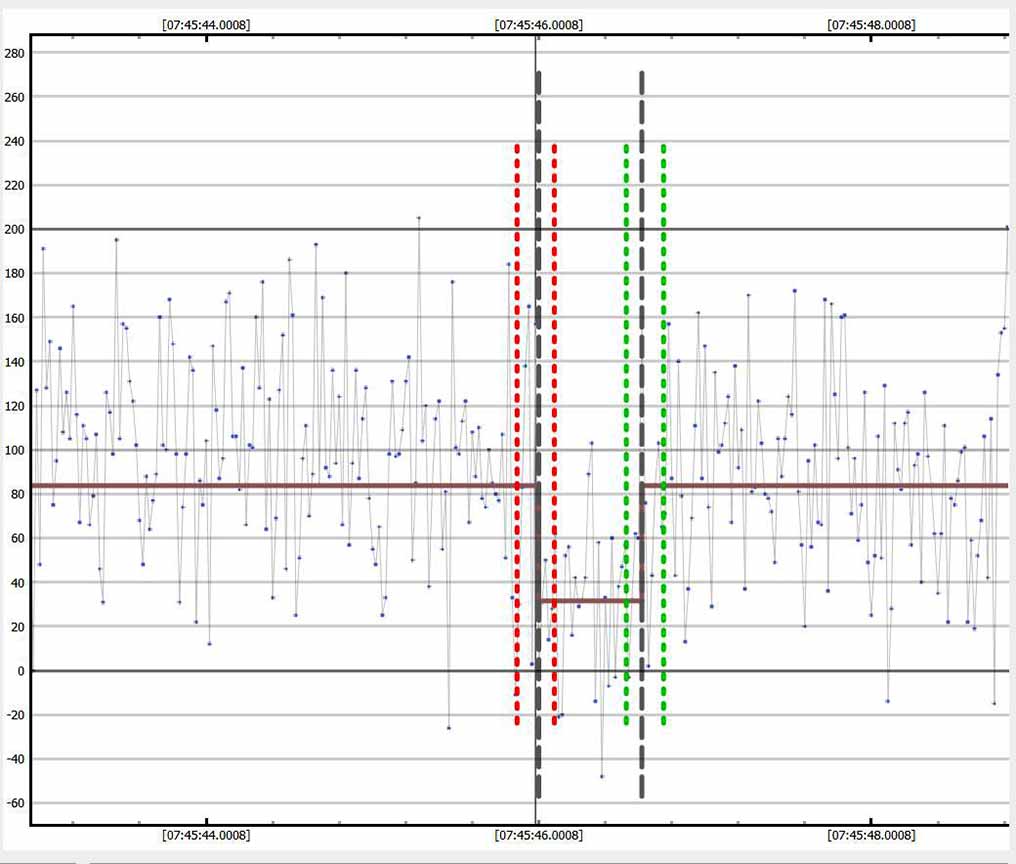Image resolution: width=1016 pixels, height=864 pixels.
Task: Select the lowest data point near -48
Action: (602, 776)
